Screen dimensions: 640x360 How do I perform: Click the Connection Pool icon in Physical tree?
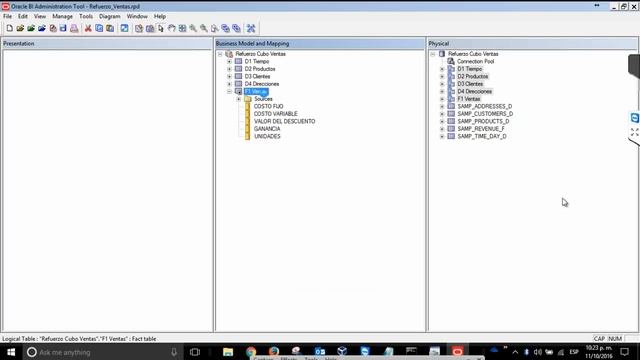(451, 61)
